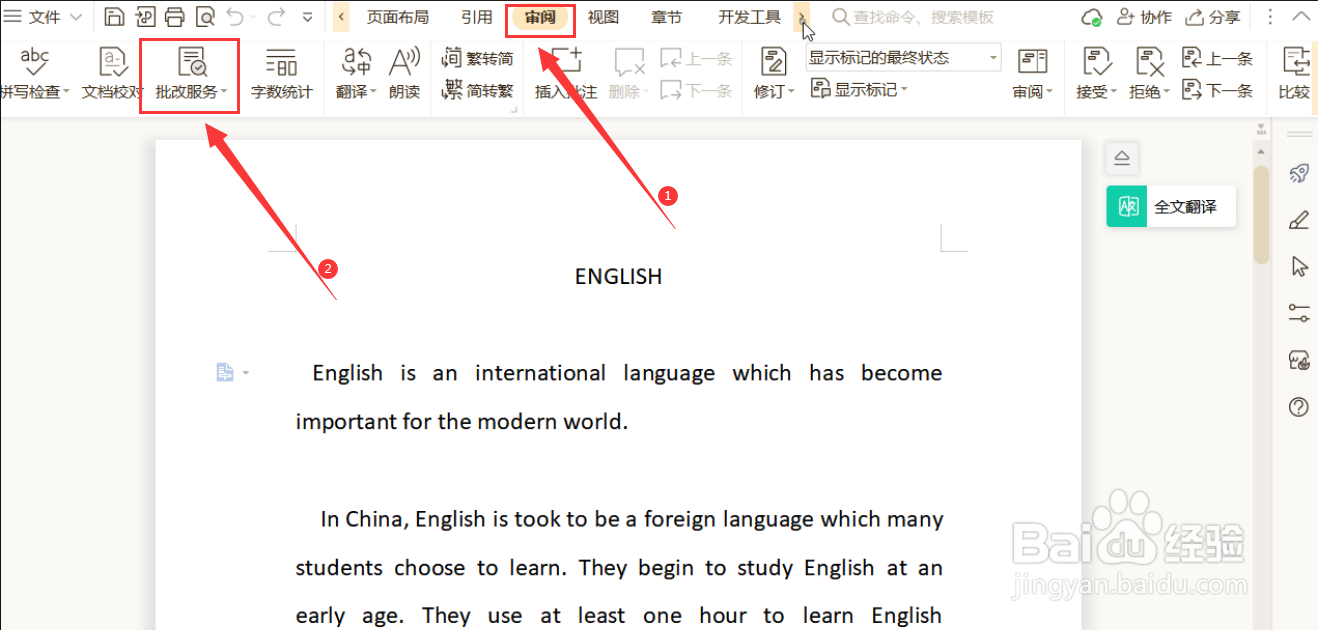Click the Redo arrow

[275, 17]
